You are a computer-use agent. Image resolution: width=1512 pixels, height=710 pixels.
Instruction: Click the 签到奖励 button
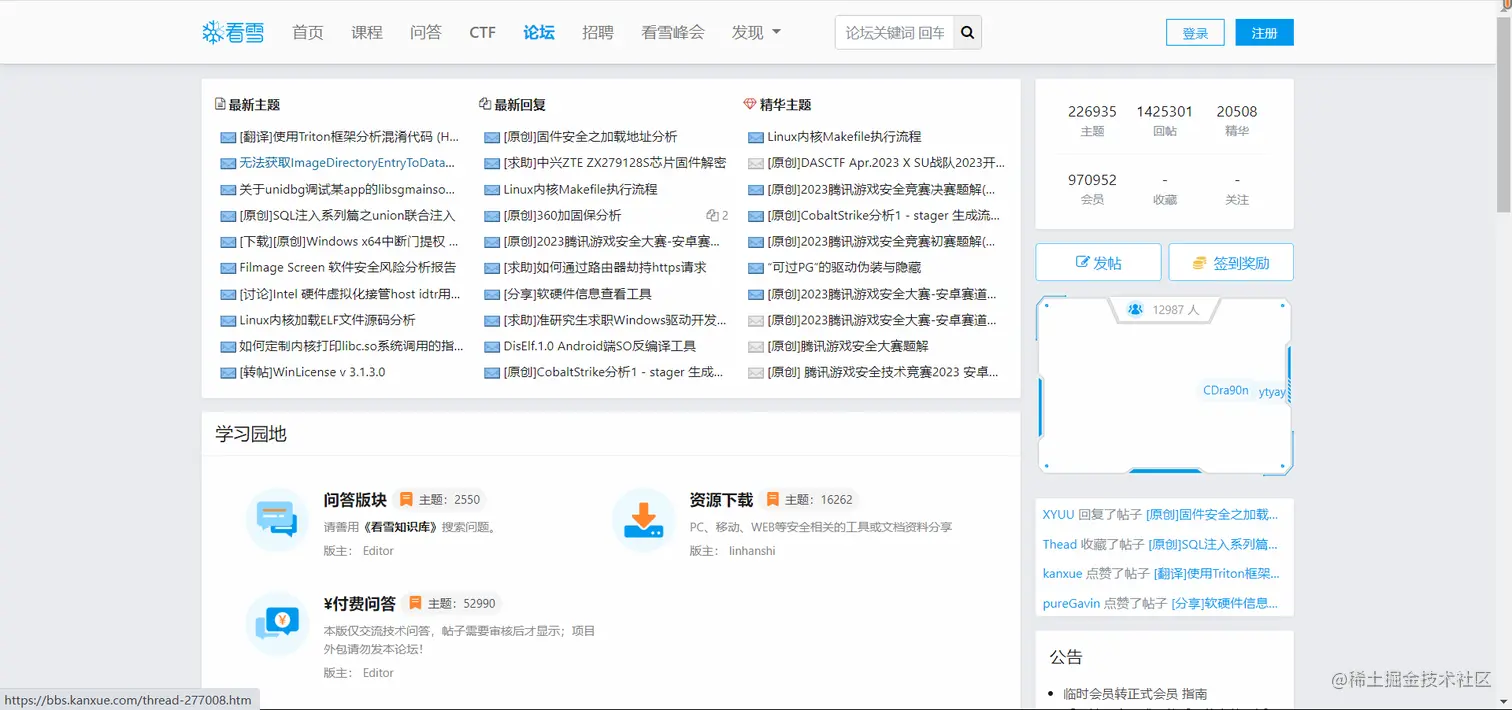pos(1231,262)
